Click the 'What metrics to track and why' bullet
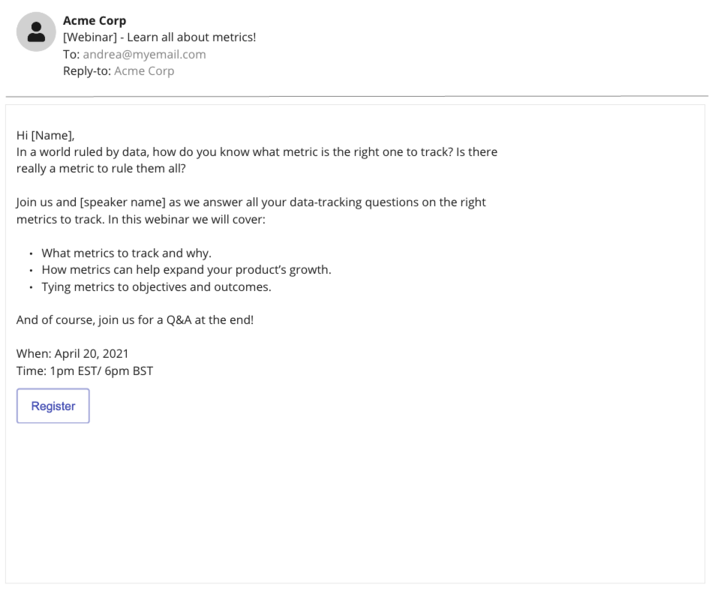Viewport: 715px width, 597px height. (126, 253)
